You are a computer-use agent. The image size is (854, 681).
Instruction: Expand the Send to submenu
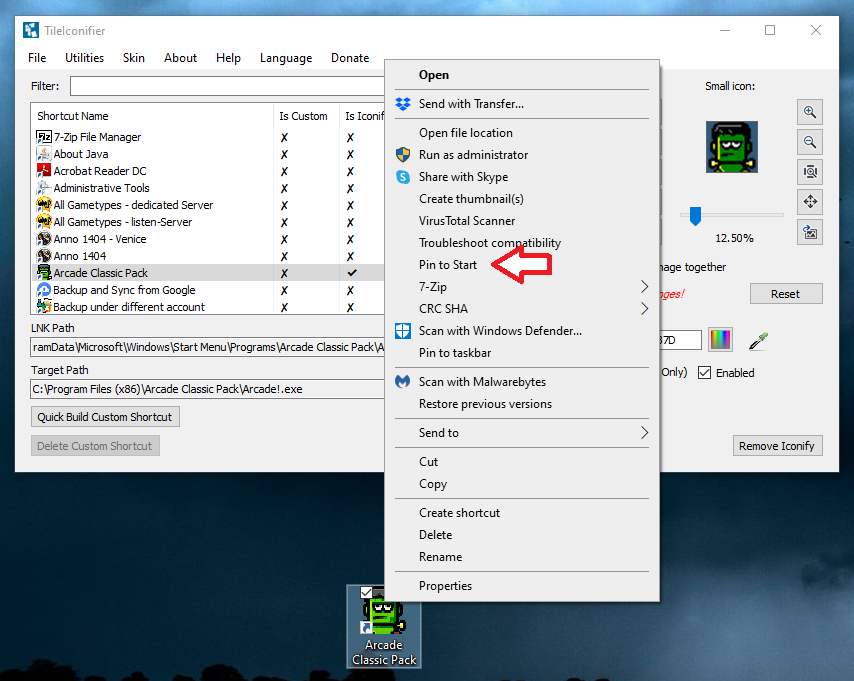point(644,433)
